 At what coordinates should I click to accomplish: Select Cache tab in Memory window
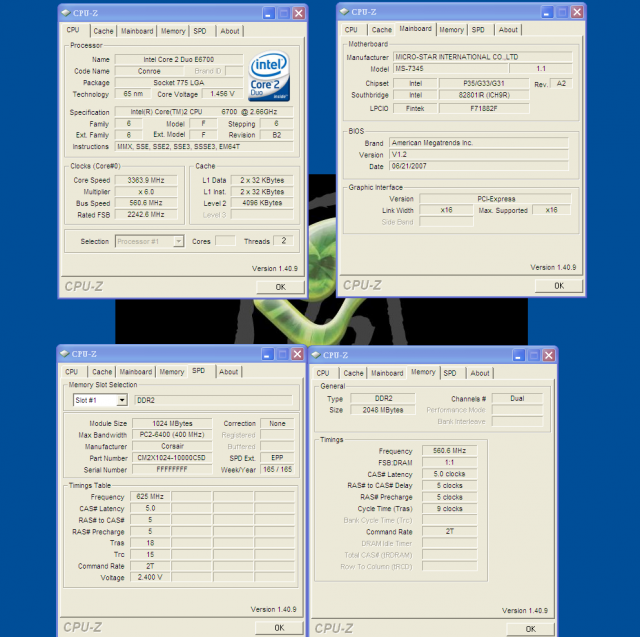pyautogui.click(x=353, y=373)
